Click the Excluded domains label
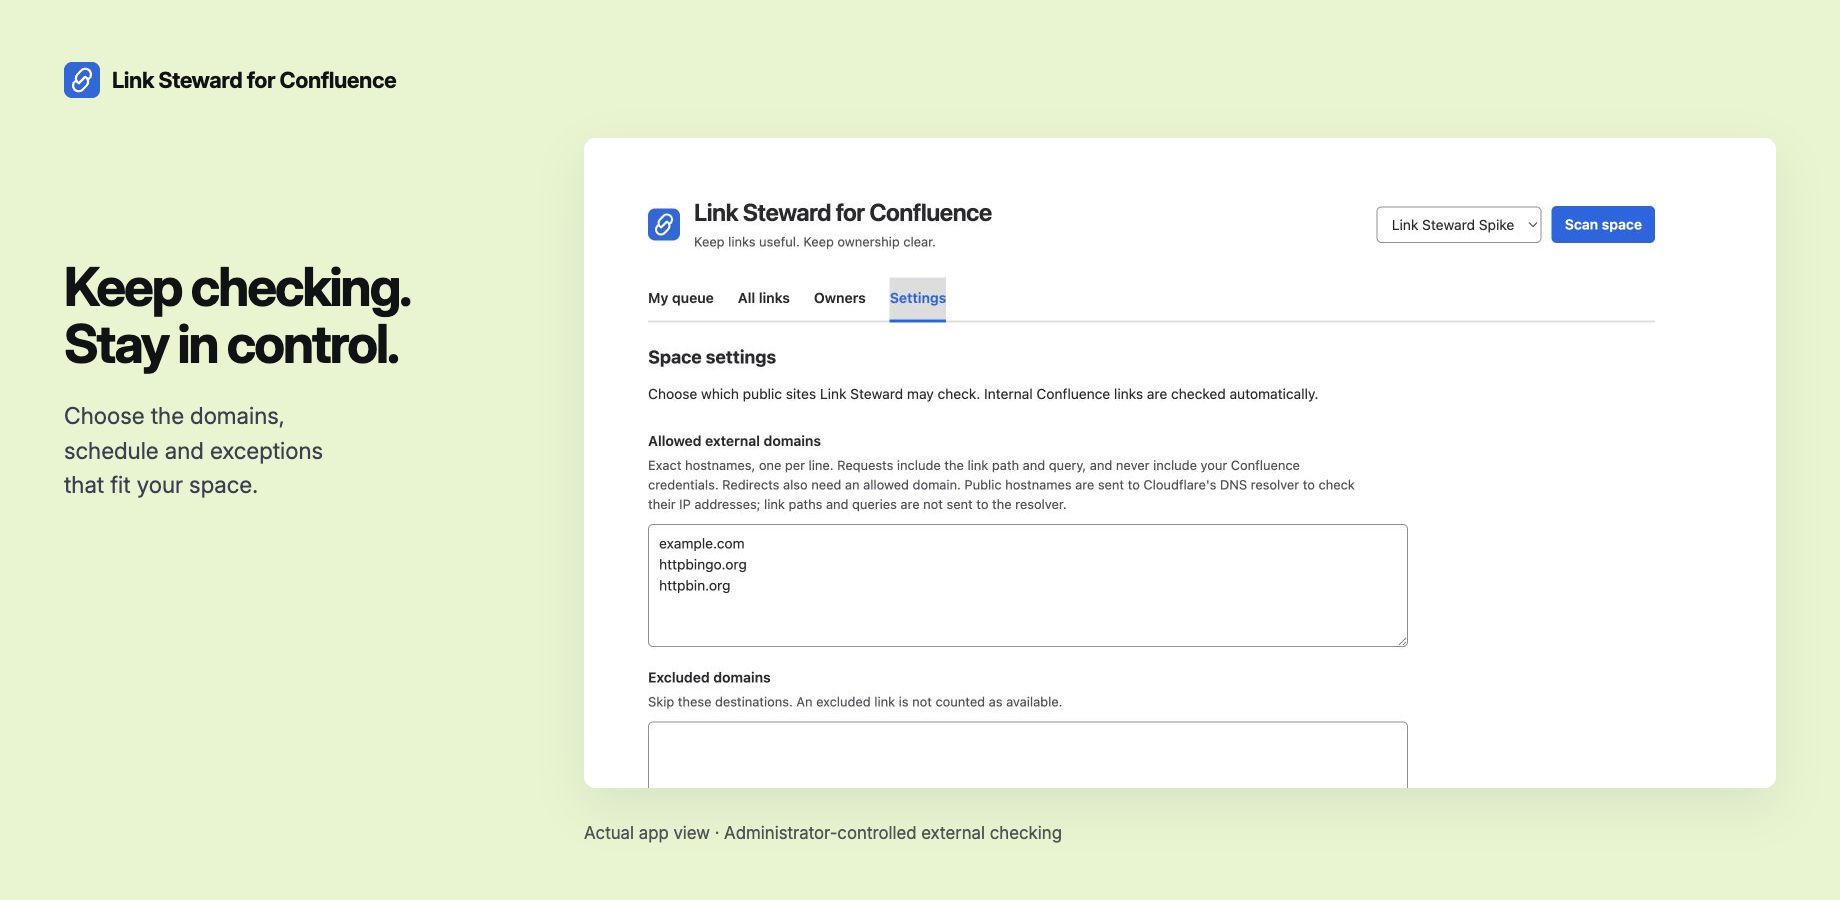Screen dimensions: 1840x900 click(709, 678)
